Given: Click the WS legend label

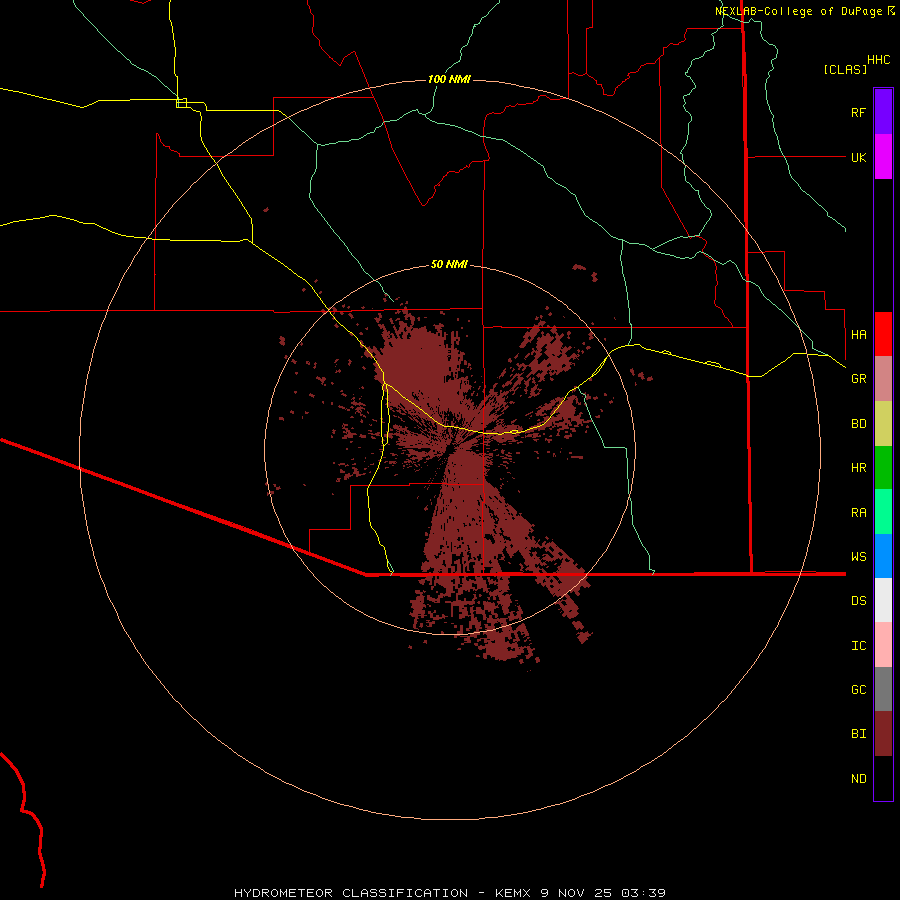Looking at the screenshot, I should pyautogui.click(x=858, y=557).
